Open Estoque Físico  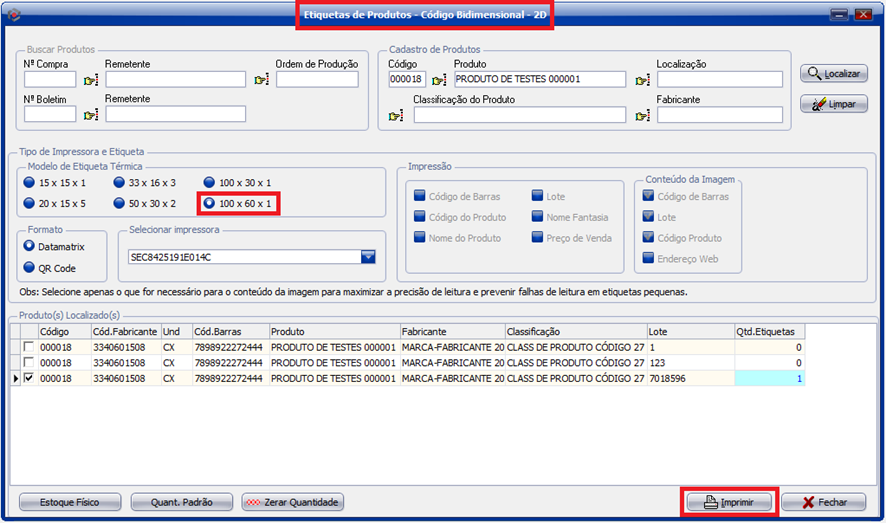[x=70, y=502]
